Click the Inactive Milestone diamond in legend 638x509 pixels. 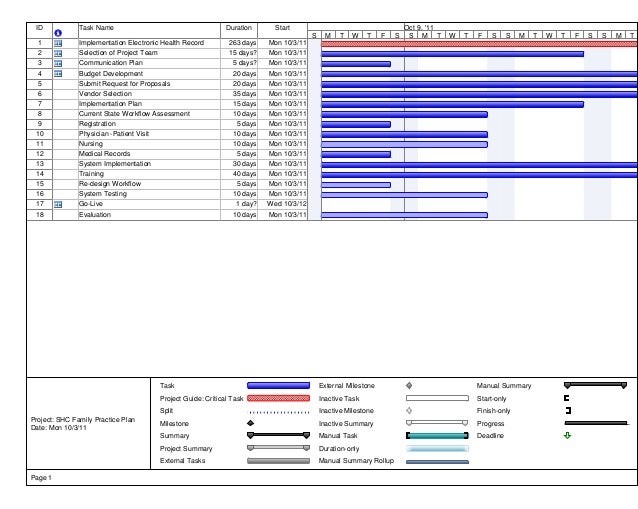point(409,411)
